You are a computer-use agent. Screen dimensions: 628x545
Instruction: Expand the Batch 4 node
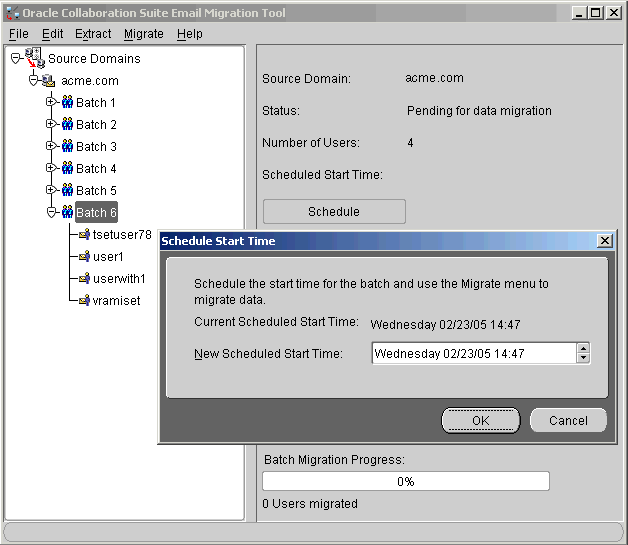[x=50, y=168]
